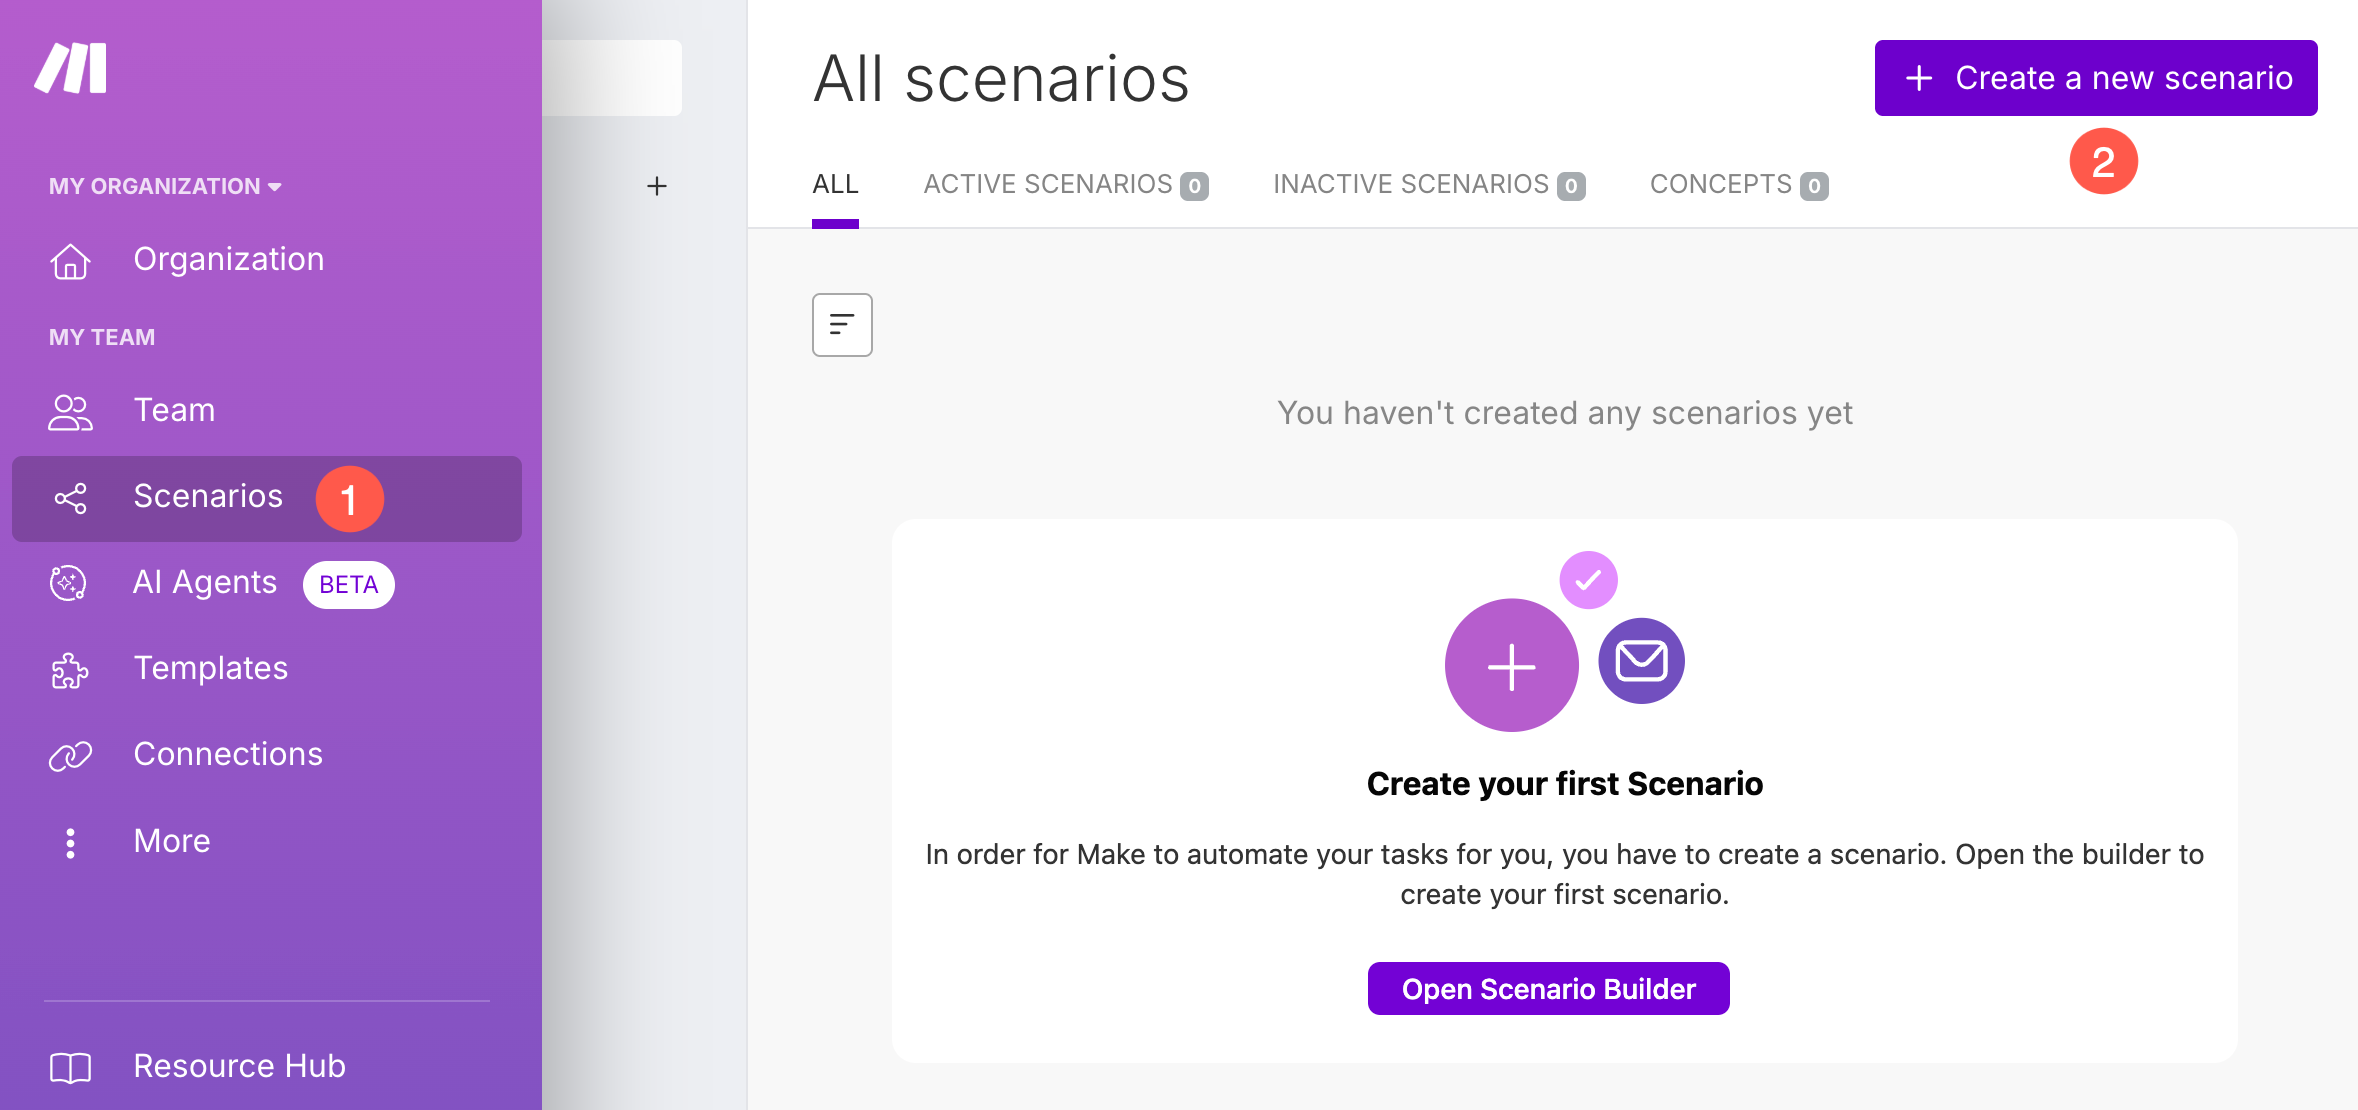This screenshot has height=1110, width=2358.
Task: Open the AI Agents icon
Action: tap(69, 583)
